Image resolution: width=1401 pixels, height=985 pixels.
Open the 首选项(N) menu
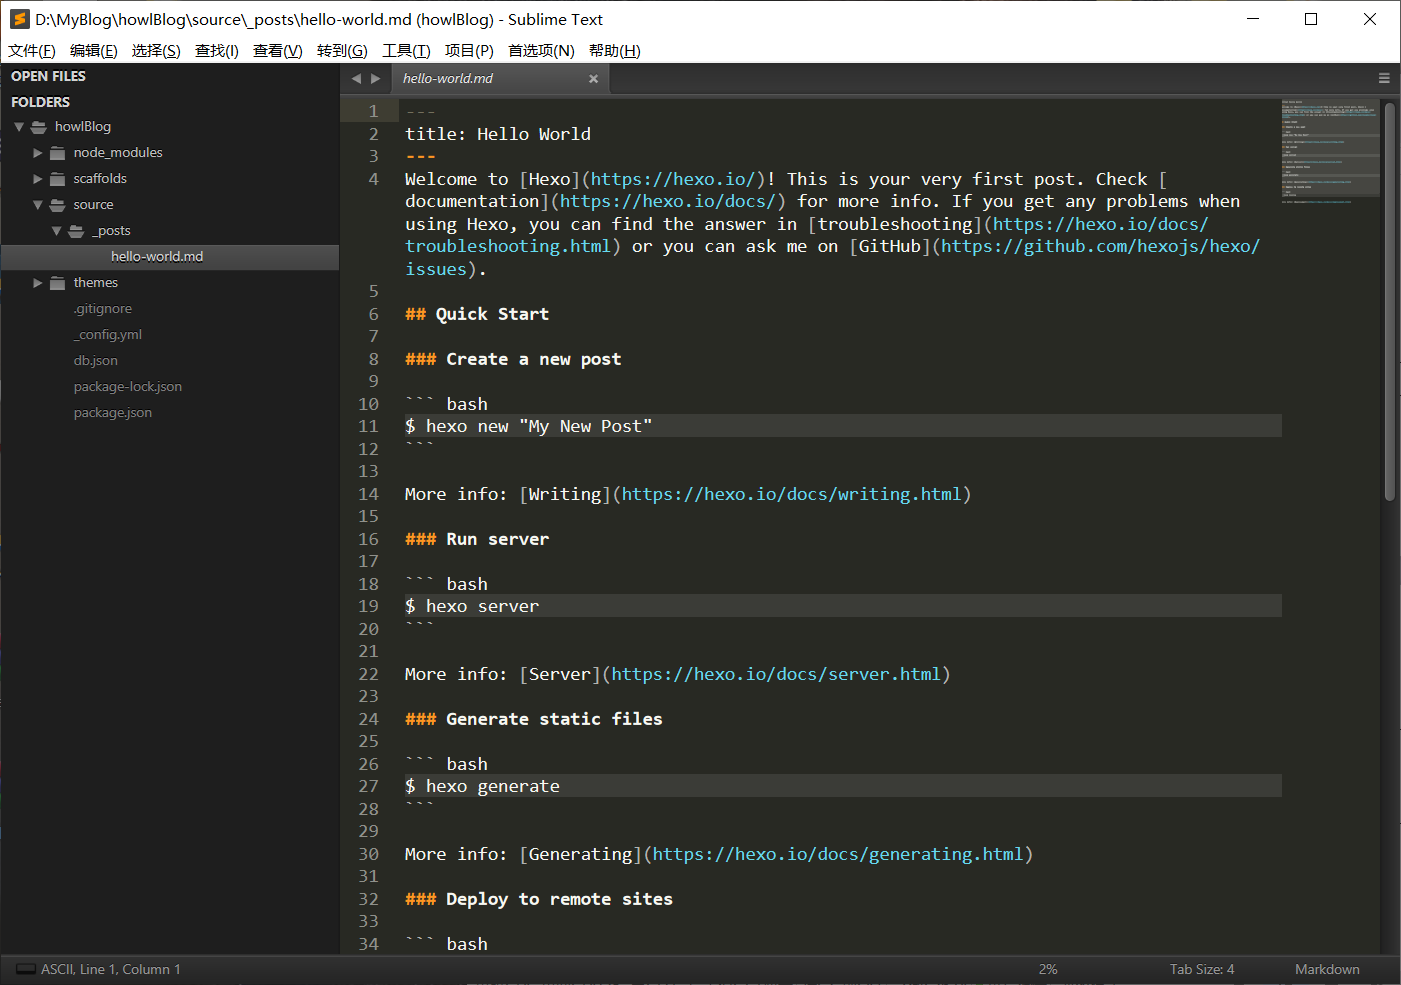pos(541,51)
